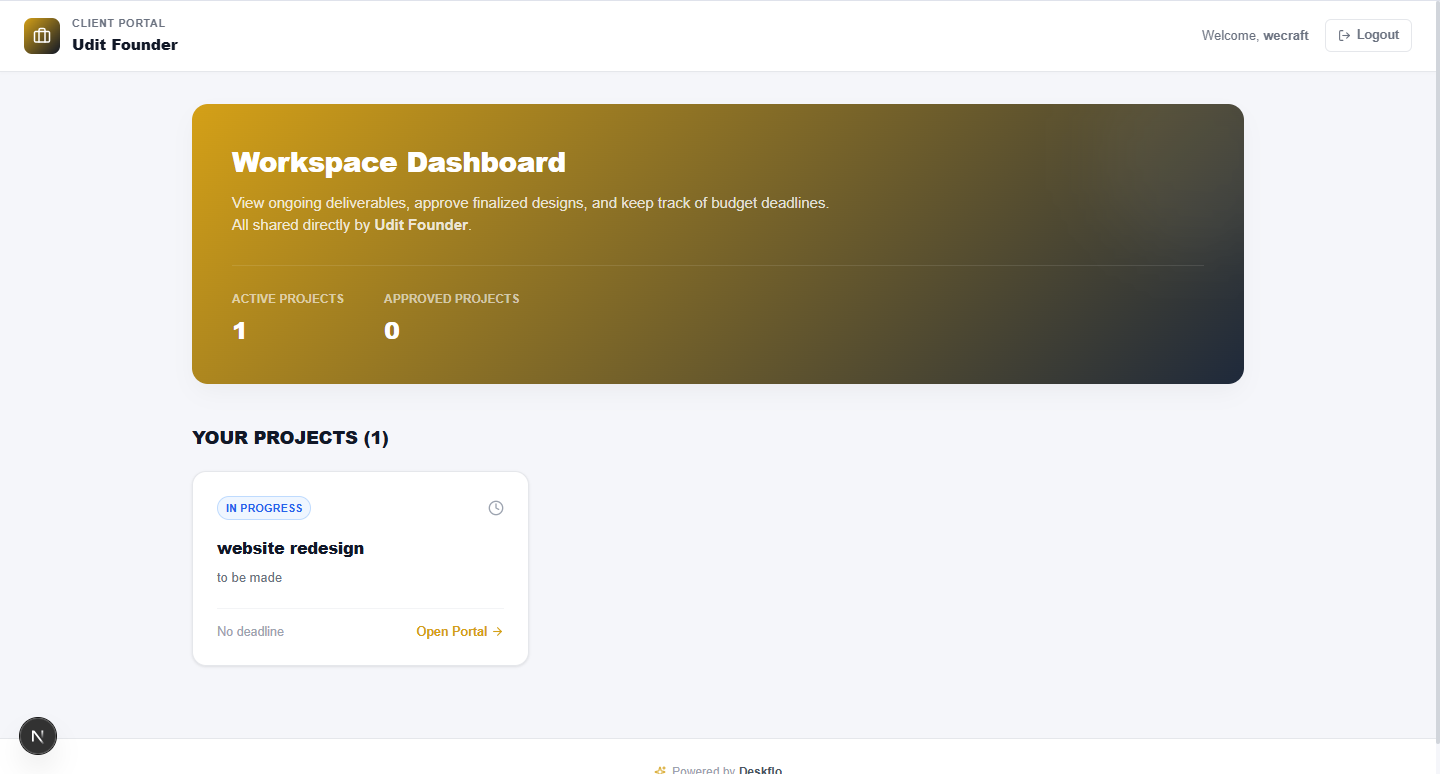Click the IN PROGRESS status badge
Viewport: 1440px width, 774px height.
(x=264, y=508)
